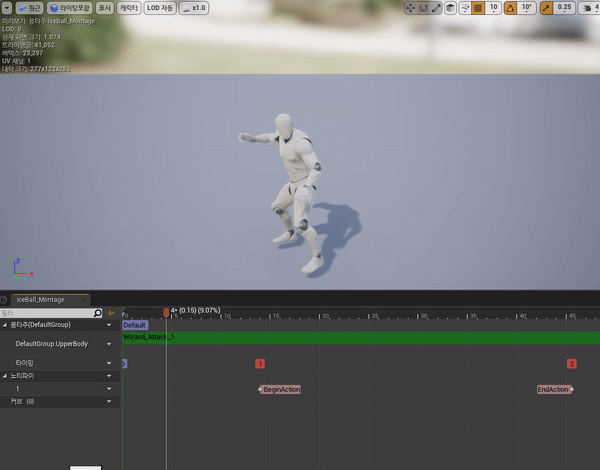Select the EndAction notify
Viewport: 600px width, 470px height.
click(x=555, y=390)
